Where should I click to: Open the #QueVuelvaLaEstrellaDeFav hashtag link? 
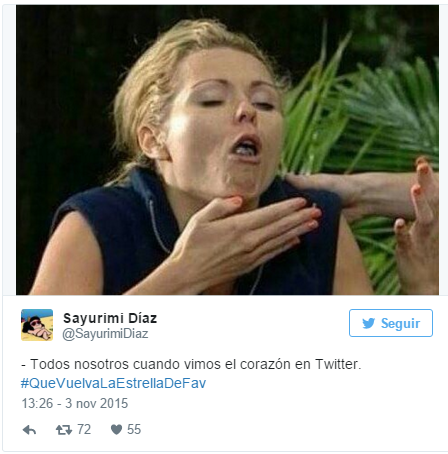pos(113,383)
